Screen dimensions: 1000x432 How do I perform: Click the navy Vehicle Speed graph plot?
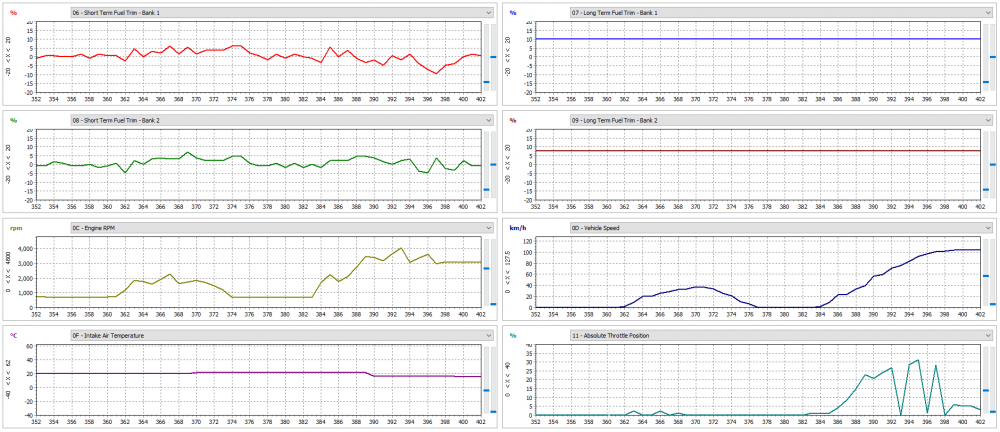click(758, 272)
